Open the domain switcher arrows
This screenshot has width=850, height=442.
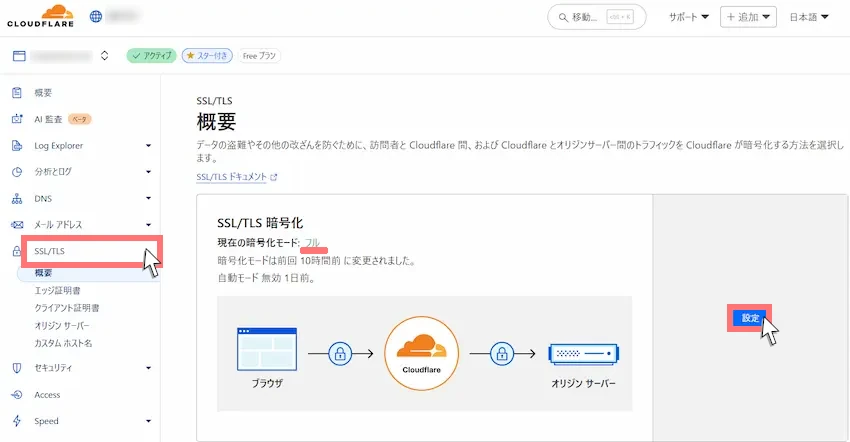(x=105, y=55)
